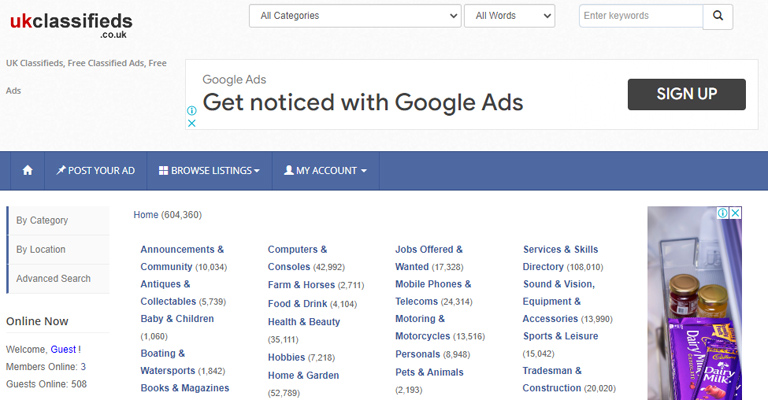Viewport: 768px width, 400px height.
Task: Expand the My Account menu
Action: 325,171
